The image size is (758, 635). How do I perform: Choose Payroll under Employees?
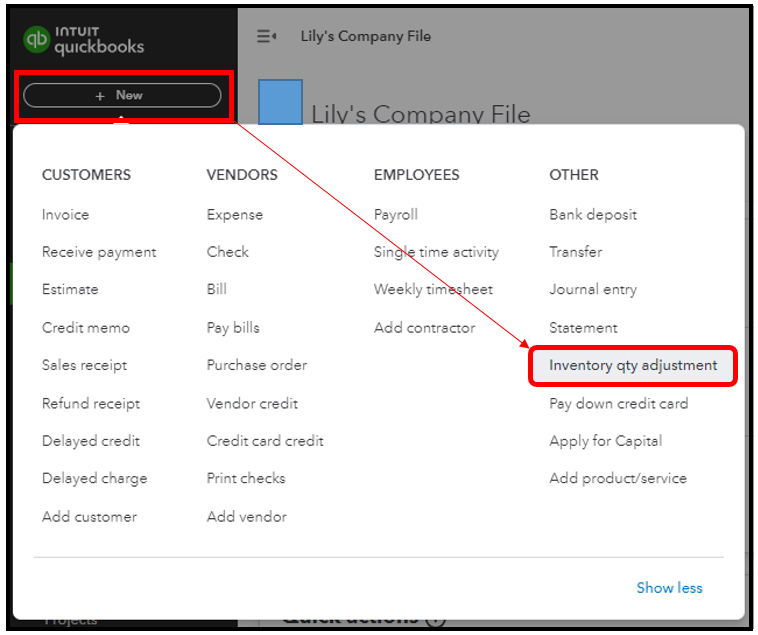click(396, 215)
